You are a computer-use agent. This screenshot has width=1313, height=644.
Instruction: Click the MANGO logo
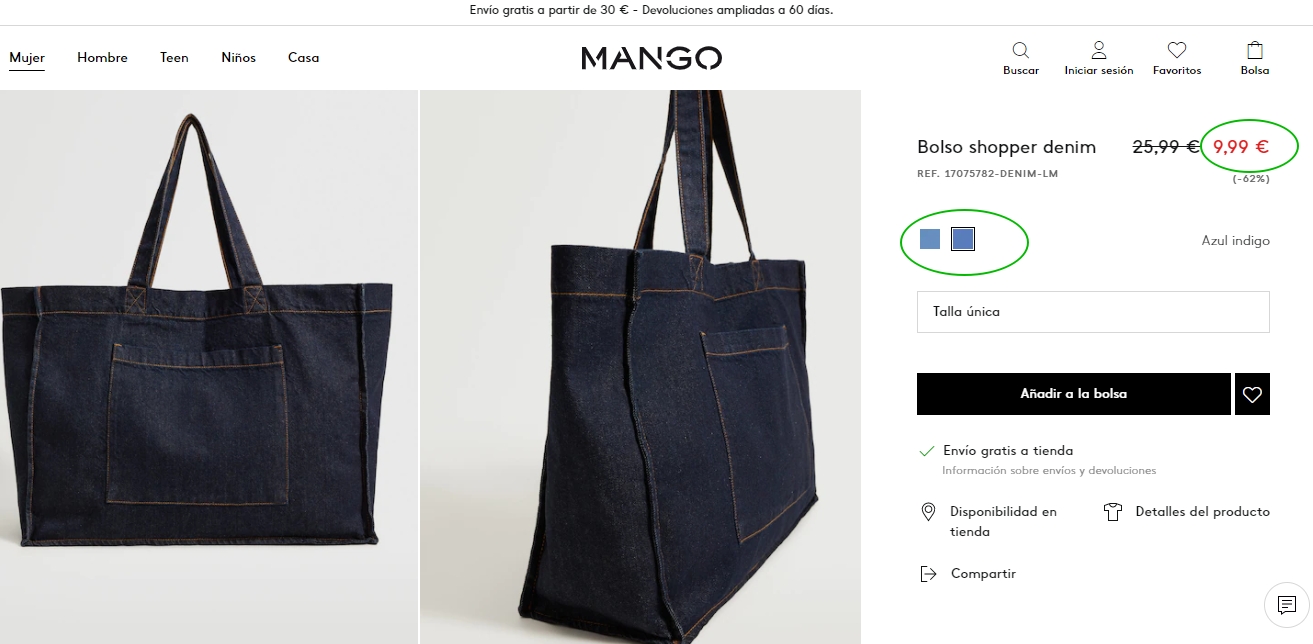(651, 58)
